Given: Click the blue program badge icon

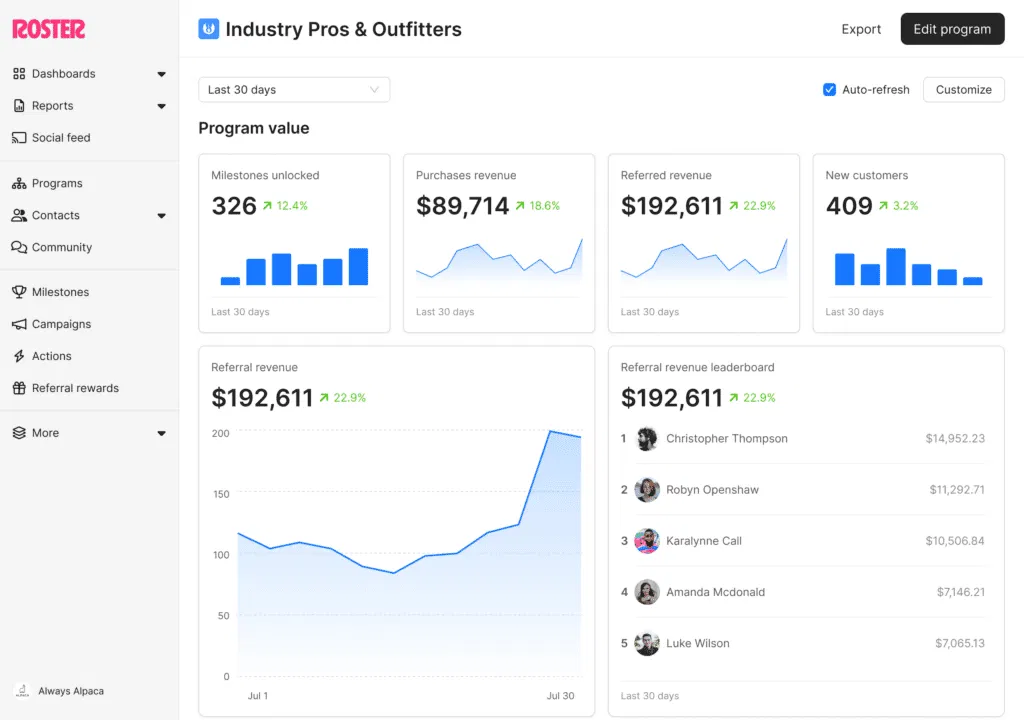Looking at the screenshot, I should click(x=208, y=29).
